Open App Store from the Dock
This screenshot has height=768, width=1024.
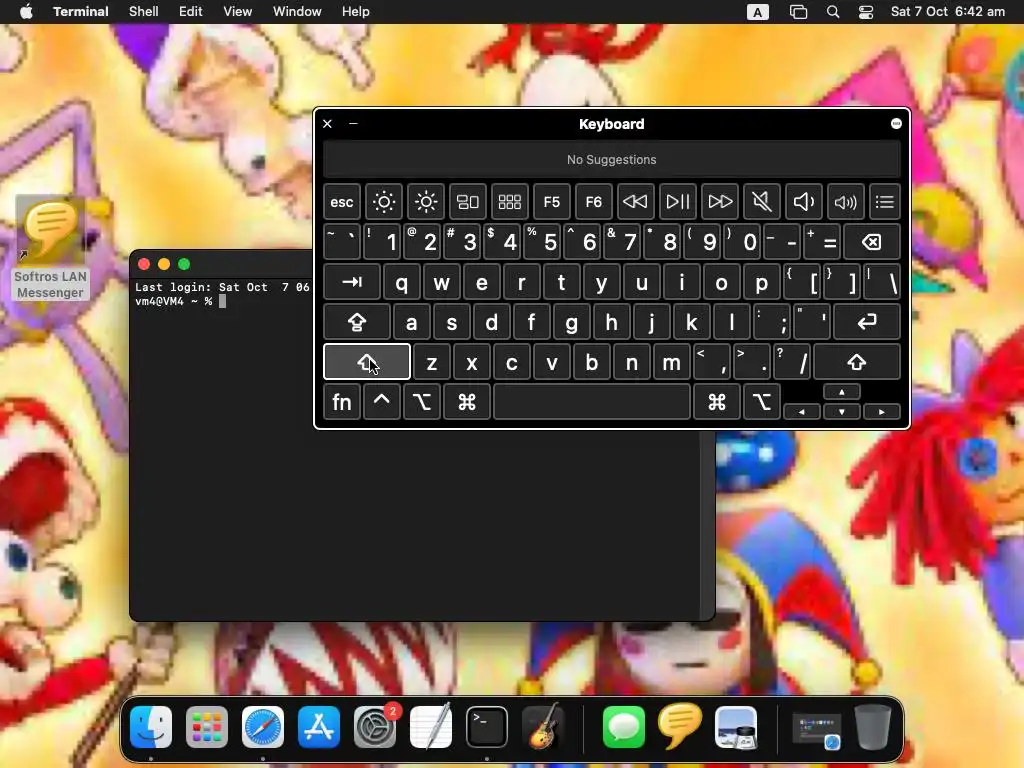coord(319,727)
